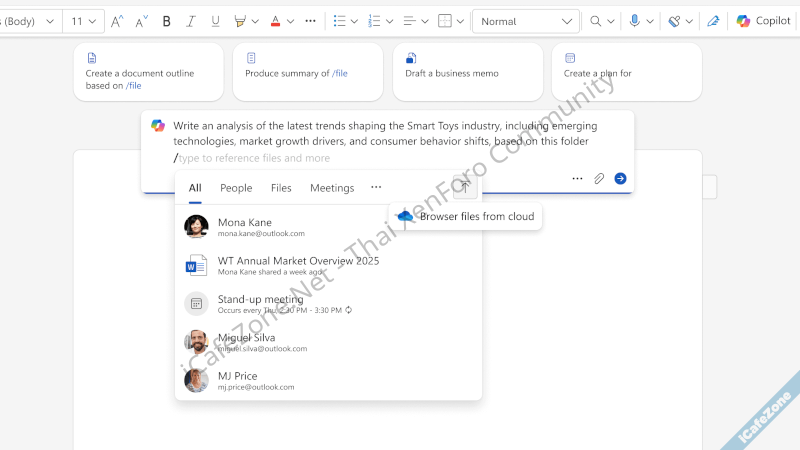The width and height of the screenshot is (800, 450).
Task: Select MJ Price from the list
Action: click(329, 381)
